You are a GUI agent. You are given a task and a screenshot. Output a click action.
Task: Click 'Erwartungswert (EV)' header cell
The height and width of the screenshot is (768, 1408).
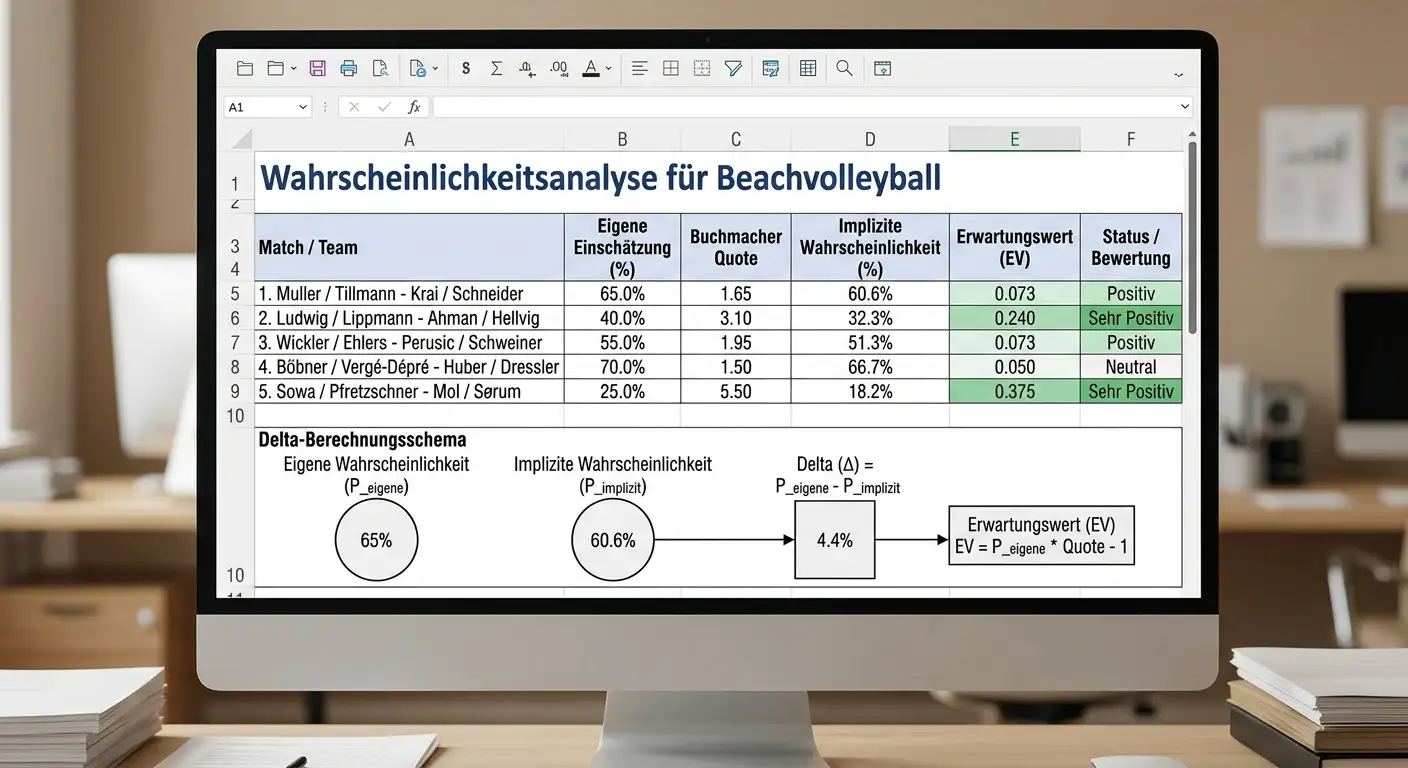point(1014,247)
